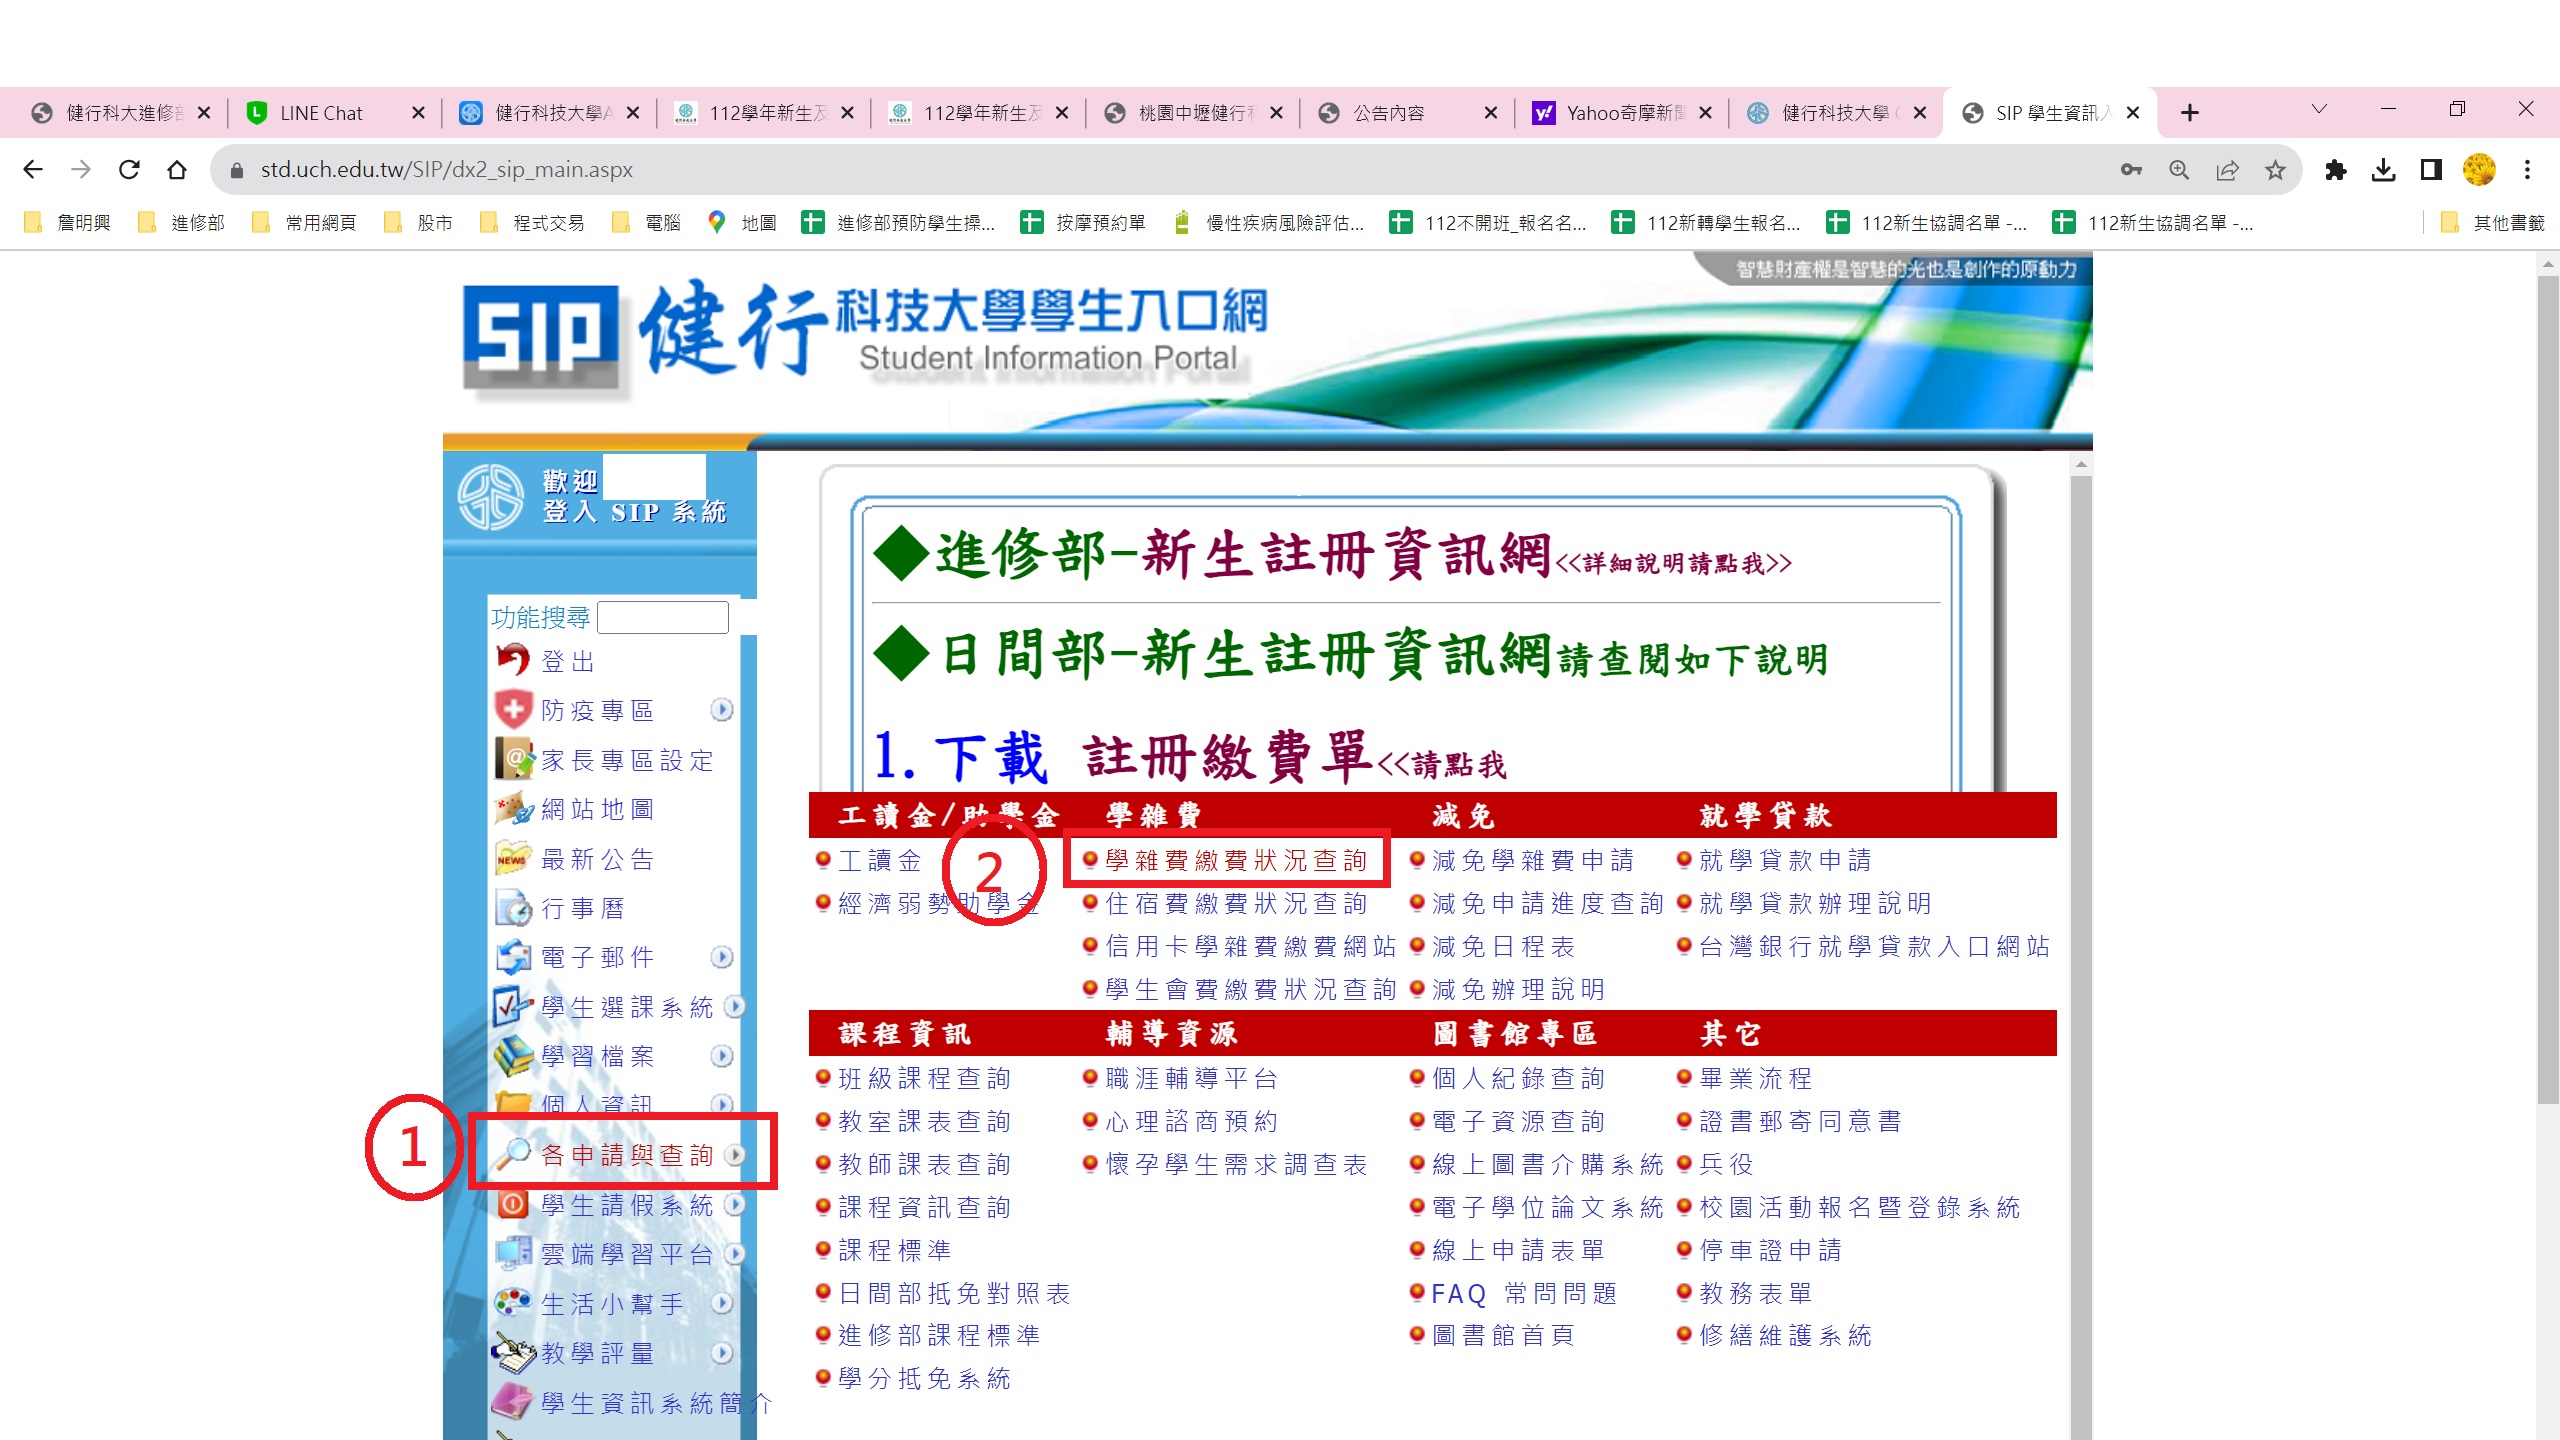Click the back navigation arrow
Viewport: 2560px width, 1440px height.
tap(33, 170)
